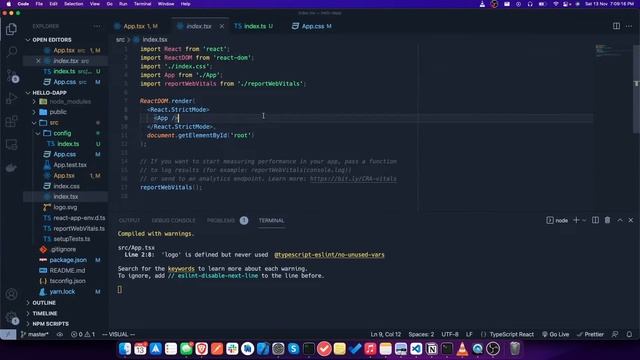Open .gitignore in file tree
The width and height of the screenshot is (640, 360).
click(x=66, y=249)
